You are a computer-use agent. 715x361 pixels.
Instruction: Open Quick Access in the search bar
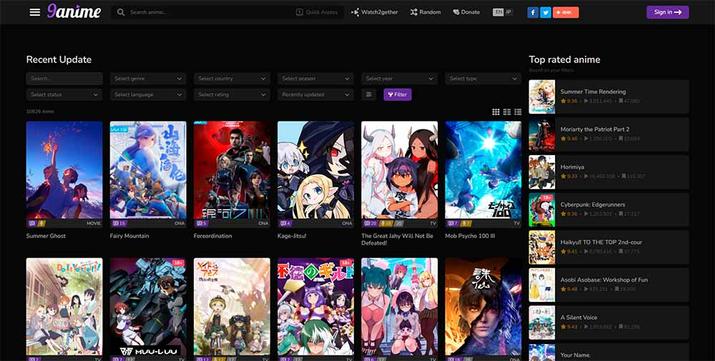pos(316,12)
